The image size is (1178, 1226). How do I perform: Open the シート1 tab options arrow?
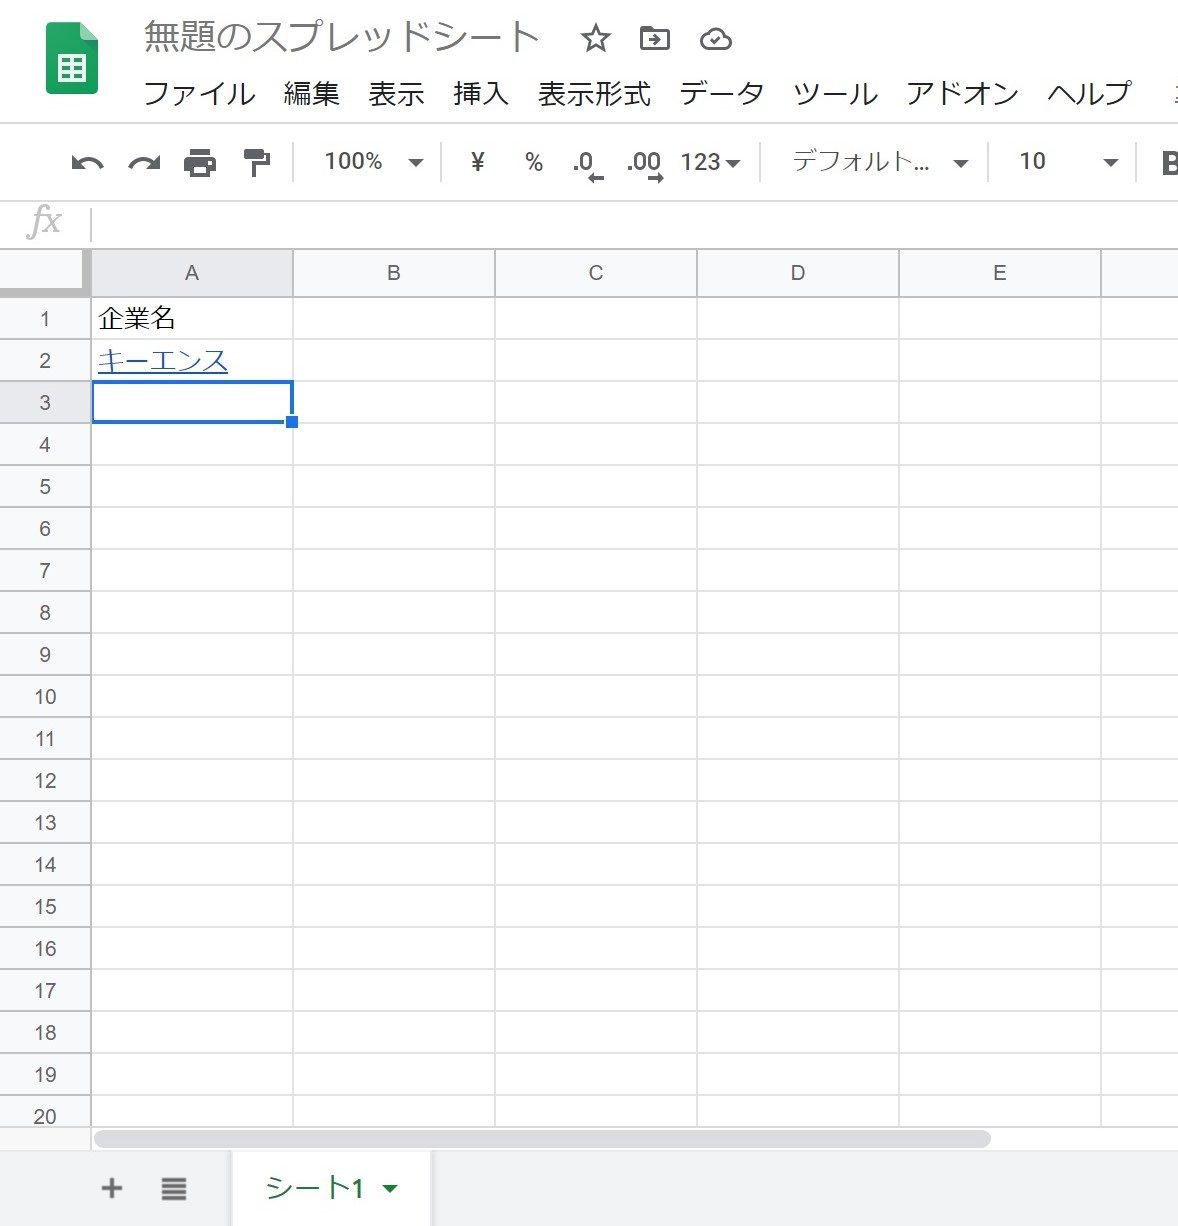tap(390, 1189)
